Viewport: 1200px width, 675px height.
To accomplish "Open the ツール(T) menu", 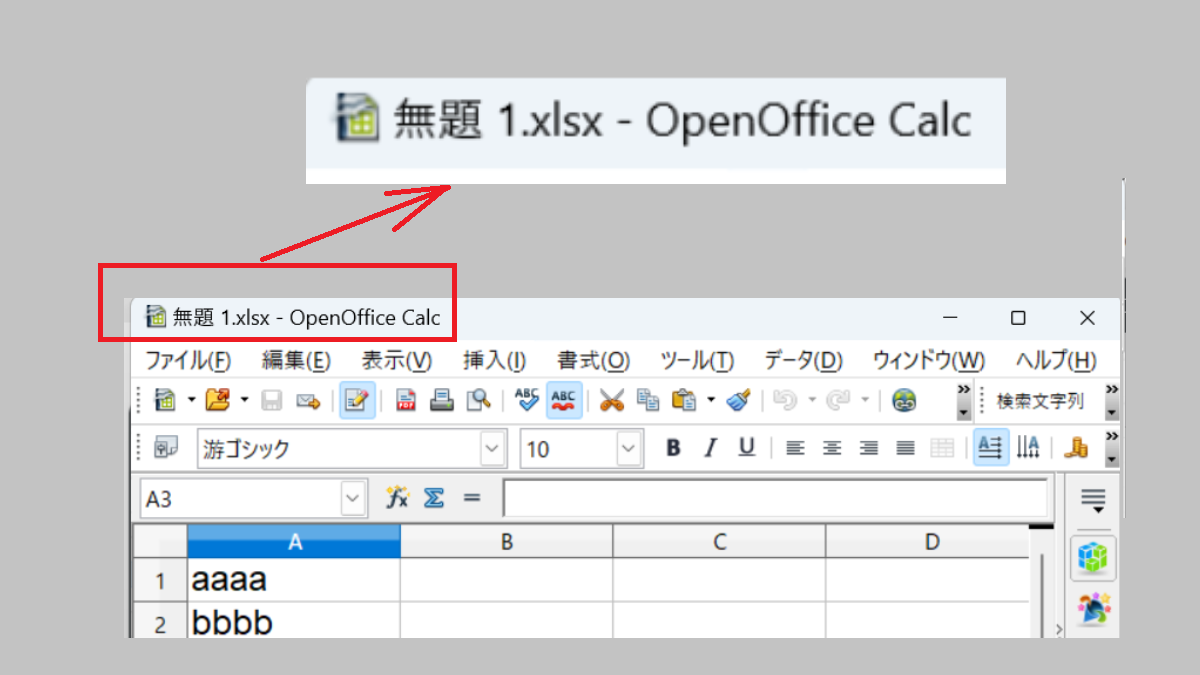I will pyautogui.click(x=697, y=361).
